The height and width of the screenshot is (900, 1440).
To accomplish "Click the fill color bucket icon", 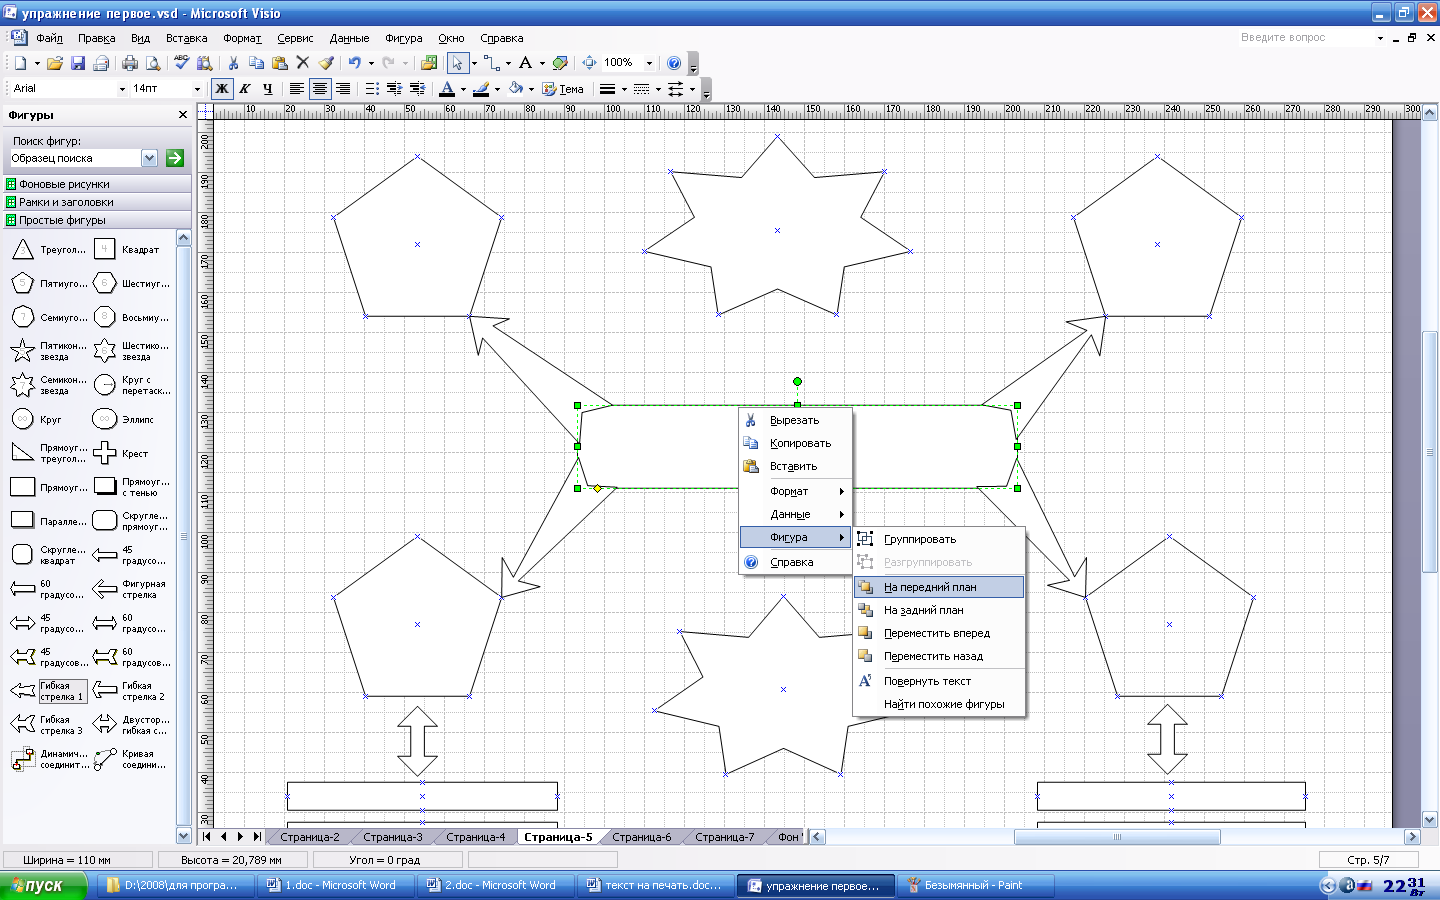I will point(516,89).
